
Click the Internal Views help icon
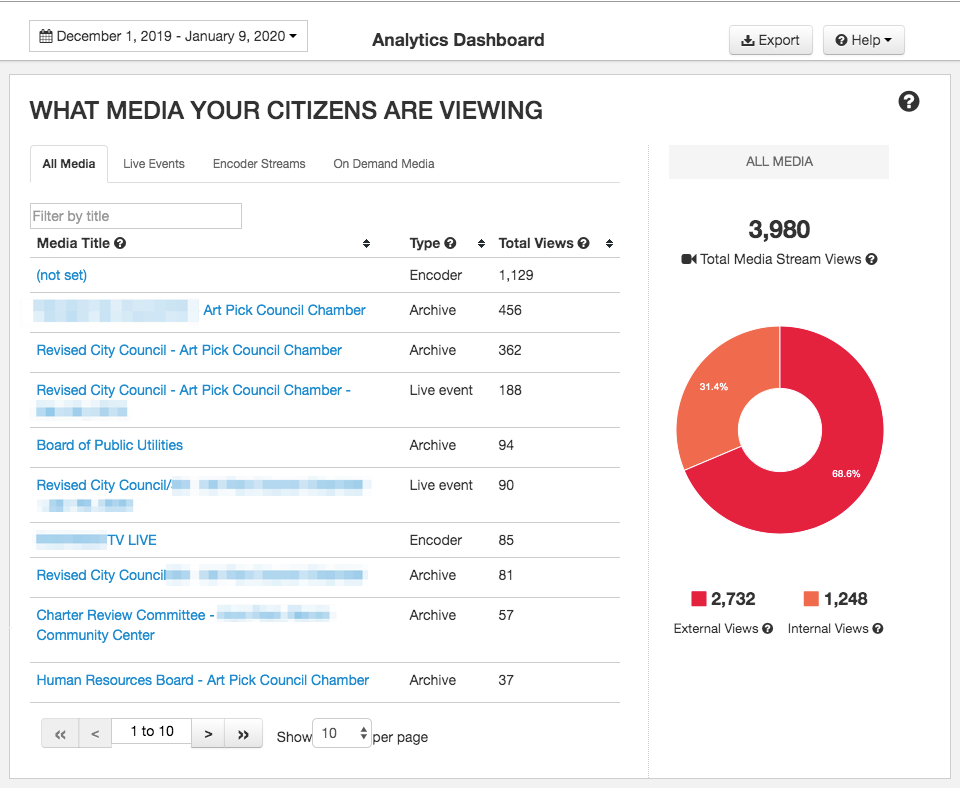(x=878, y=628)
